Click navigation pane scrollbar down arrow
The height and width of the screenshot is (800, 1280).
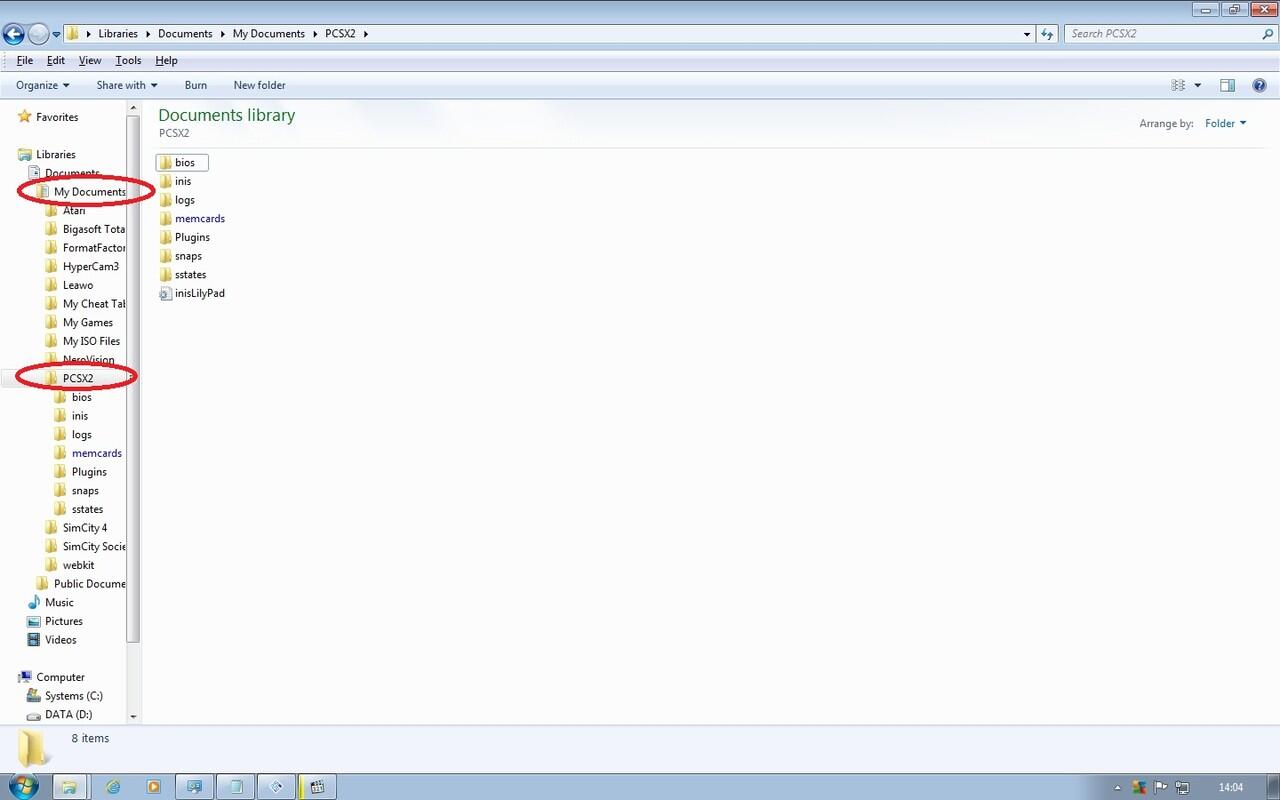point(134,716)
